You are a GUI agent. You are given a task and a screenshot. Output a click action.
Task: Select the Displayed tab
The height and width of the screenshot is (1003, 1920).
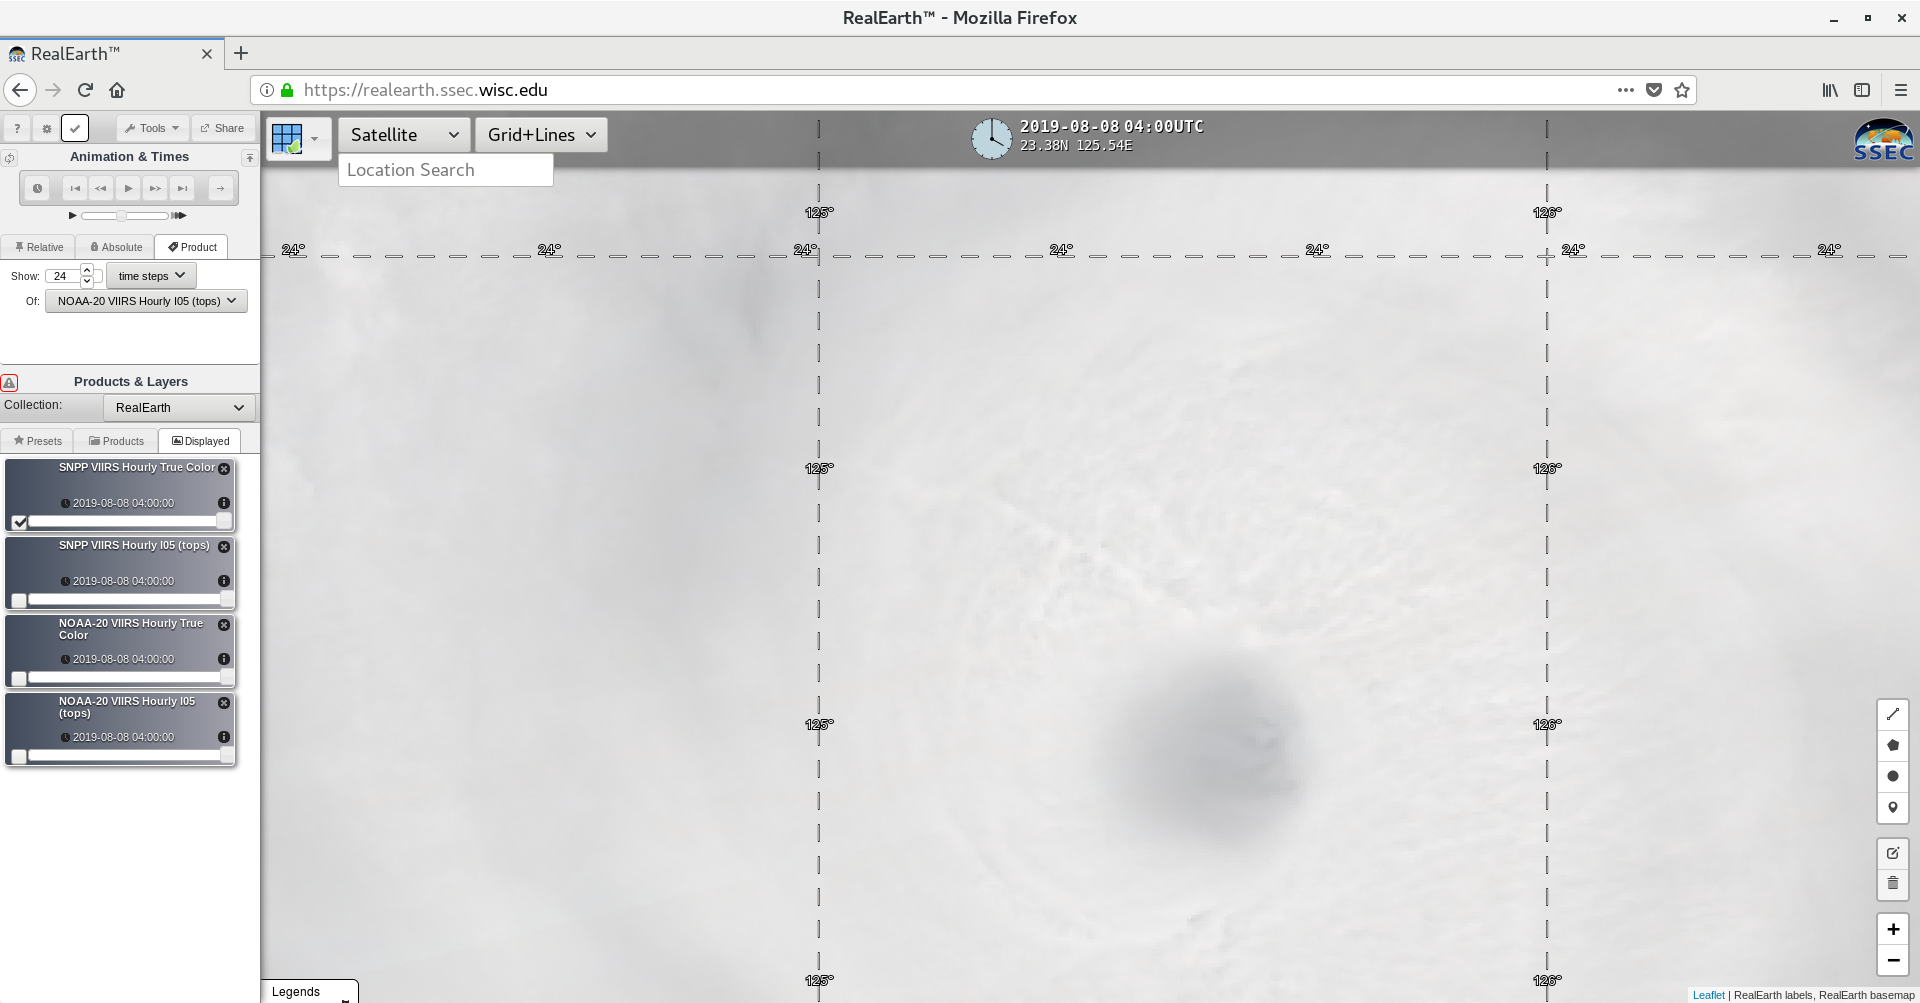click(200, 441)
